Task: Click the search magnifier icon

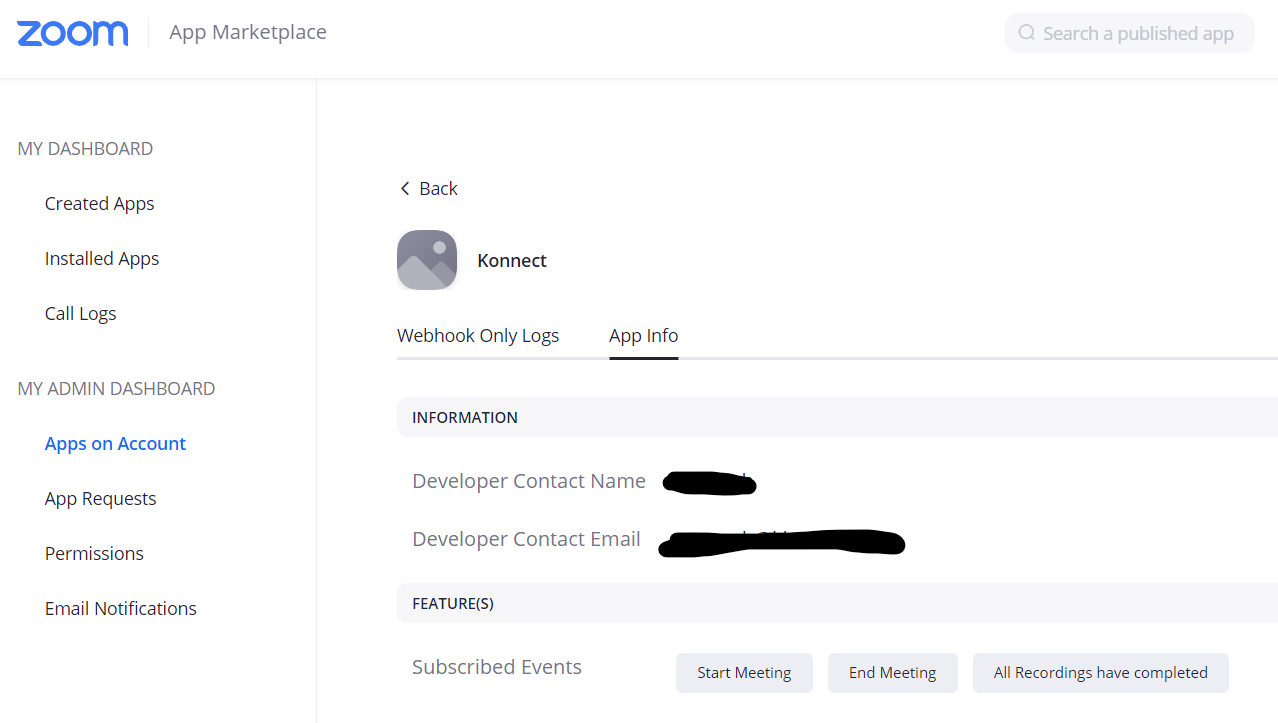Action: click(x=1026, y=33)
